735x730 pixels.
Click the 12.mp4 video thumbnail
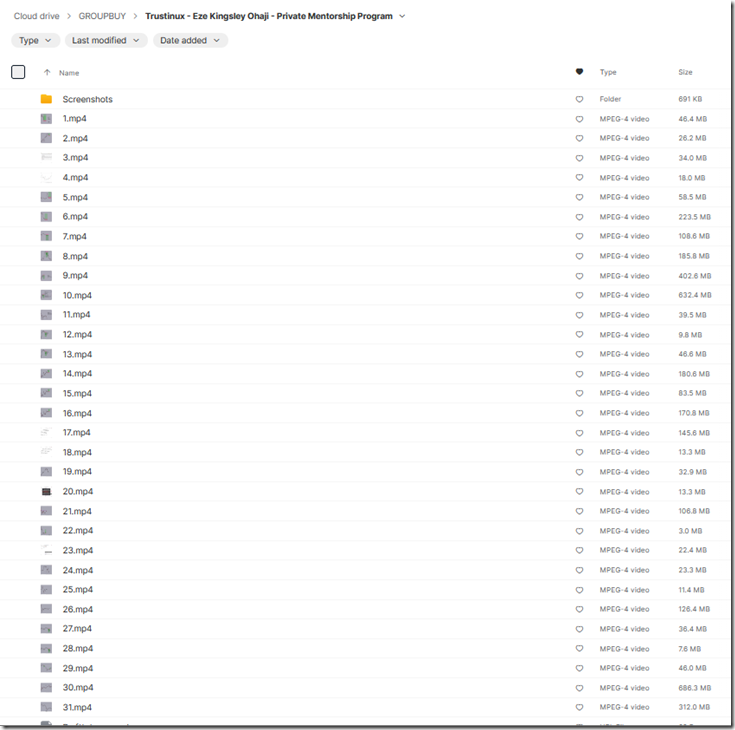coord(46,334)
